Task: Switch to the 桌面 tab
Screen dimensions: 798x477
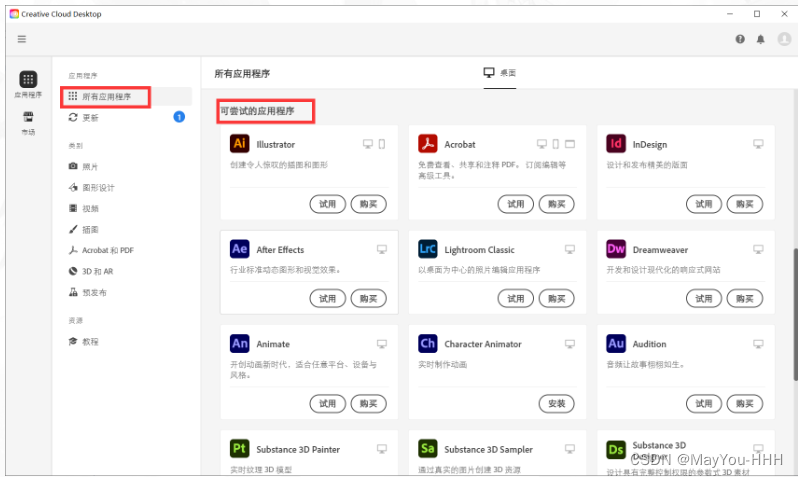Action: (500, 73)
